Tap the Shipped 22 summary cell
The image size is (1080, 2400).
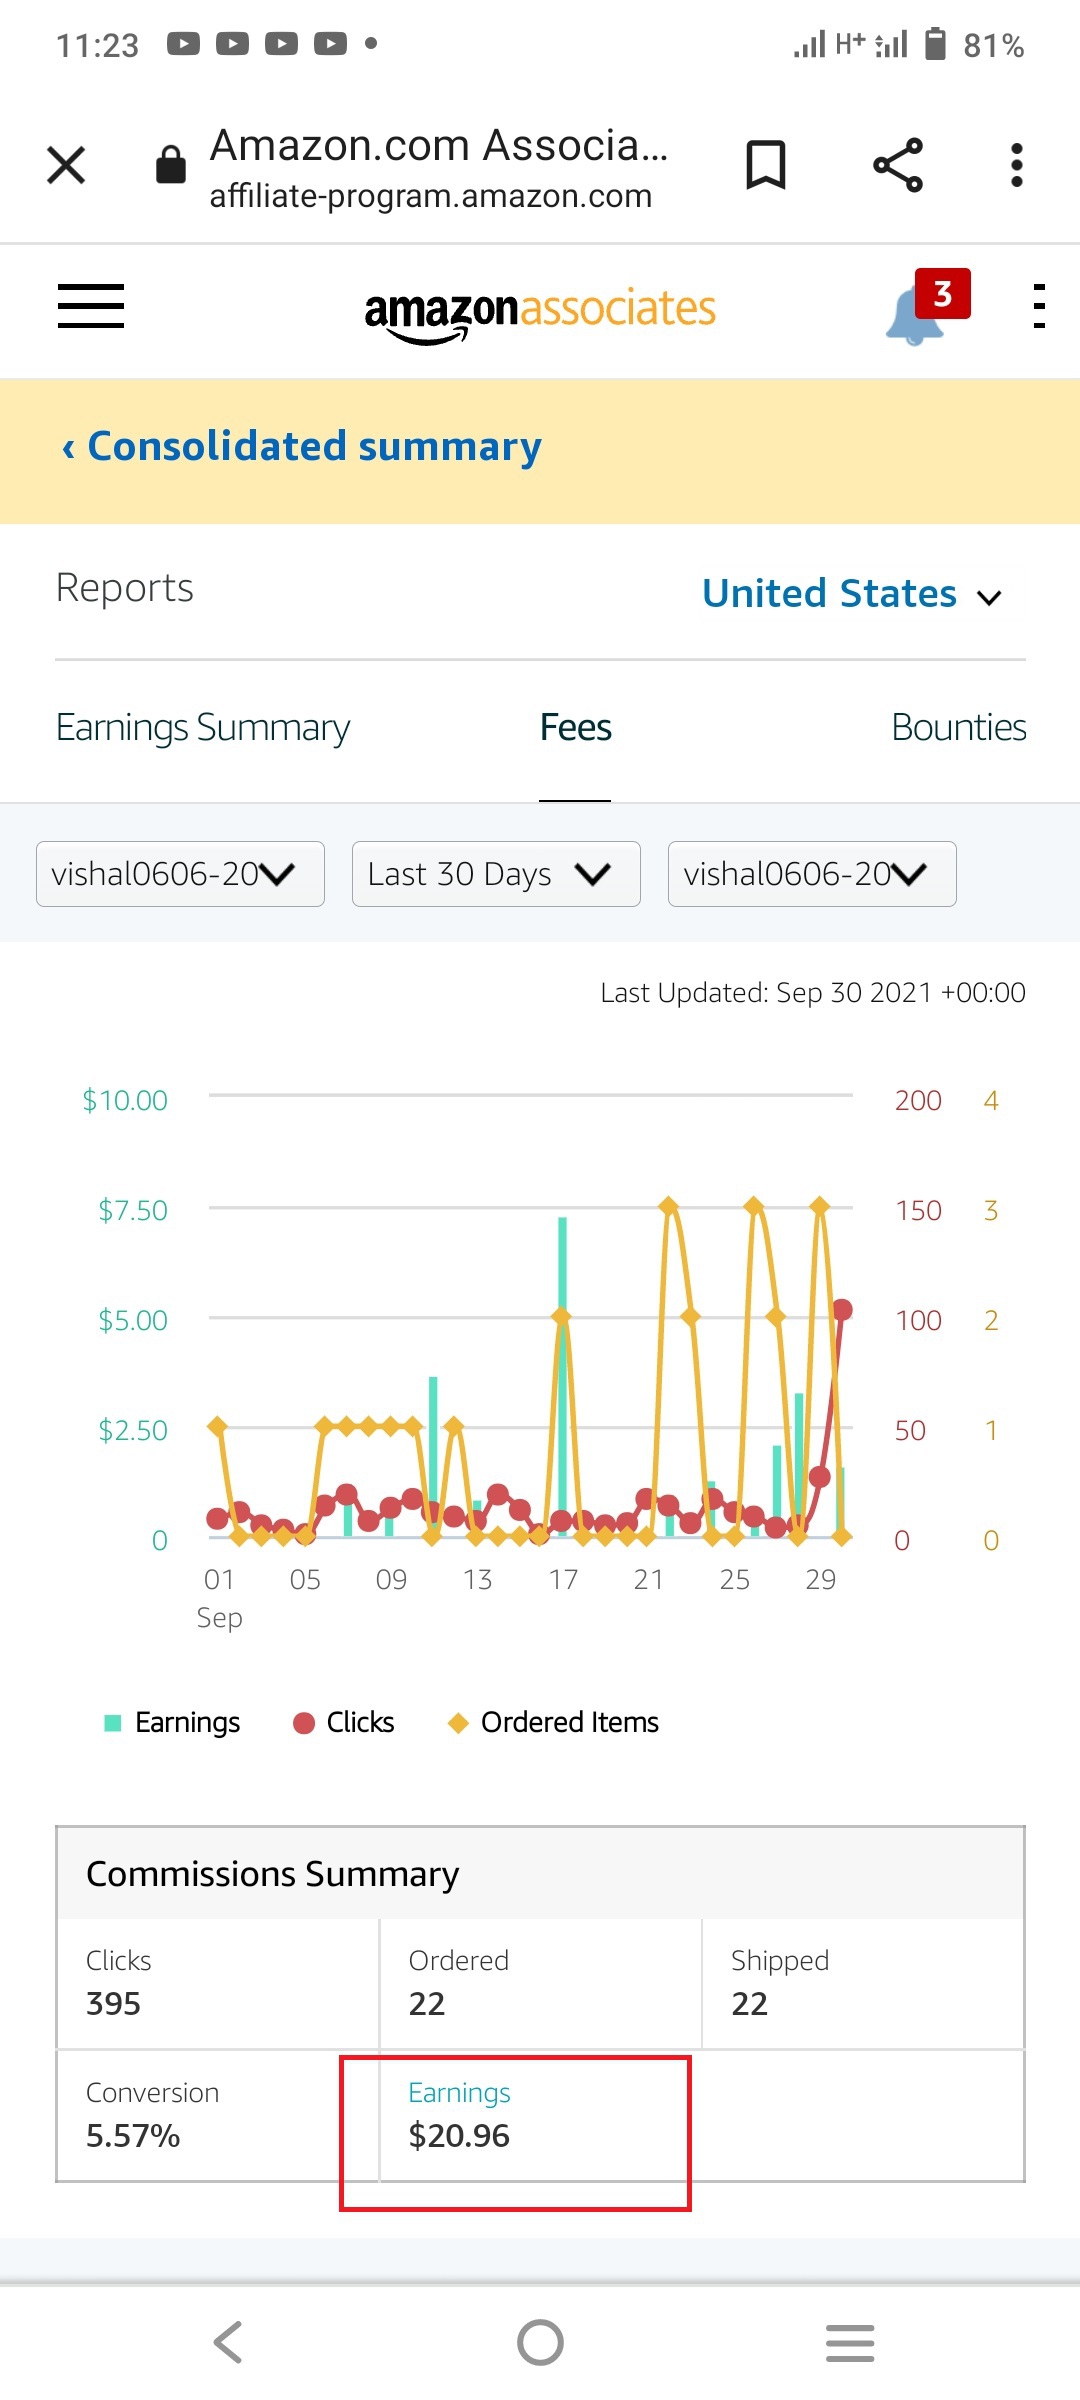[x=863, y=1983]
